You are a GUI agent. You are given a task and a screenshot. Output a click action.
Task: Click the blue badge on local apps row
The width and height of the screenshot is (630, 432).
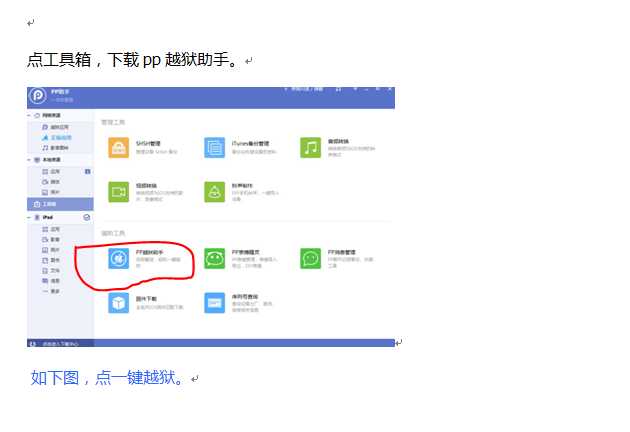88,172
